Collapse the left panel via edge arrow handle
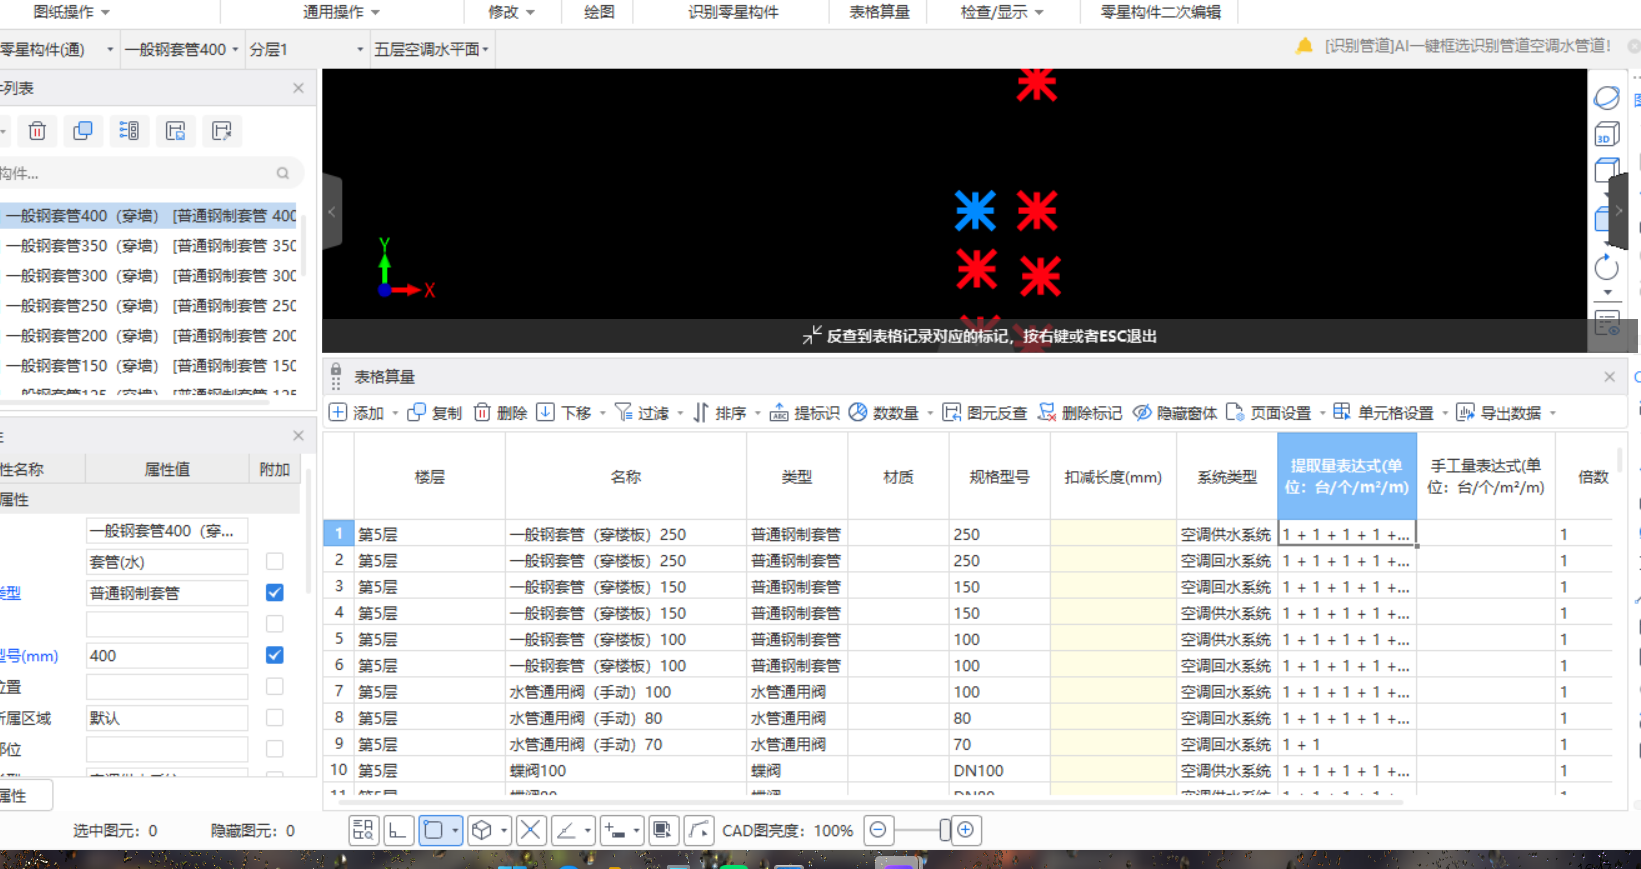The width and height of the screenshot is (1641, 869). 332,212
